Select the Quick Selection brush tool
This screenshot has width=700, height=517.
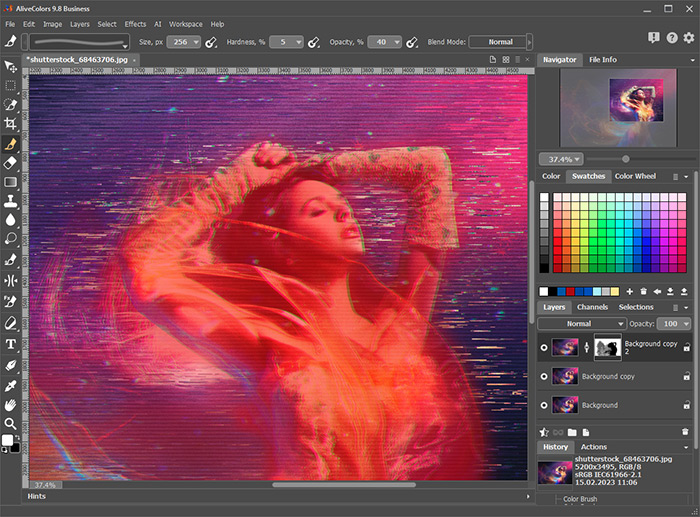(10, 104)
